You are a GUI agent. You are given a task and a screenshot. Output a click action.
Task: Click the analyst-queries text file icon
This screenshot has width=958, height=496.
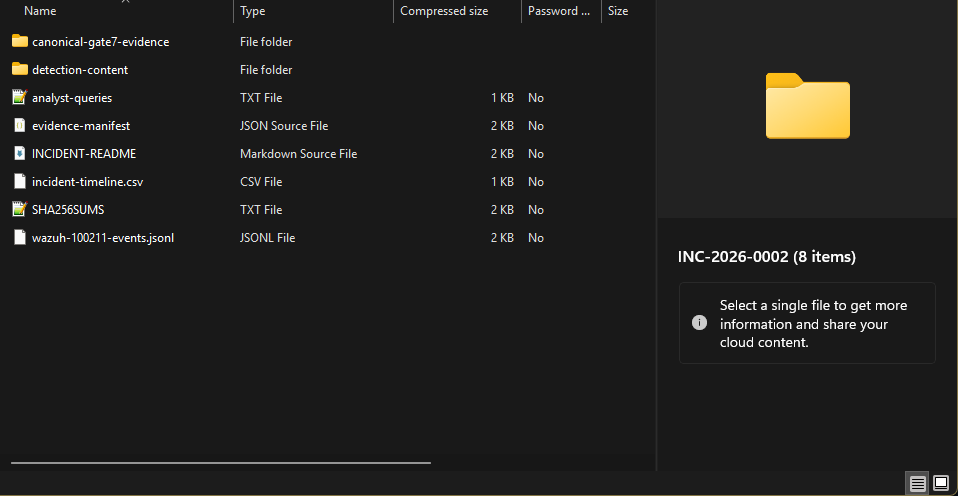pos(20,98)
